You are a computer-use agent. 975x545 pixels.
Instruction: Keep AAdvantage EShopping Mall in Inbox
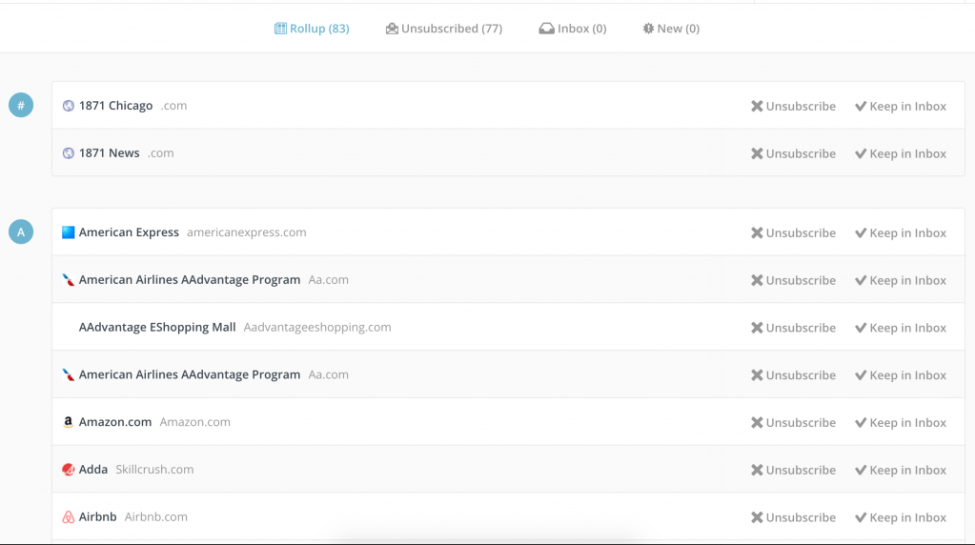900,328
